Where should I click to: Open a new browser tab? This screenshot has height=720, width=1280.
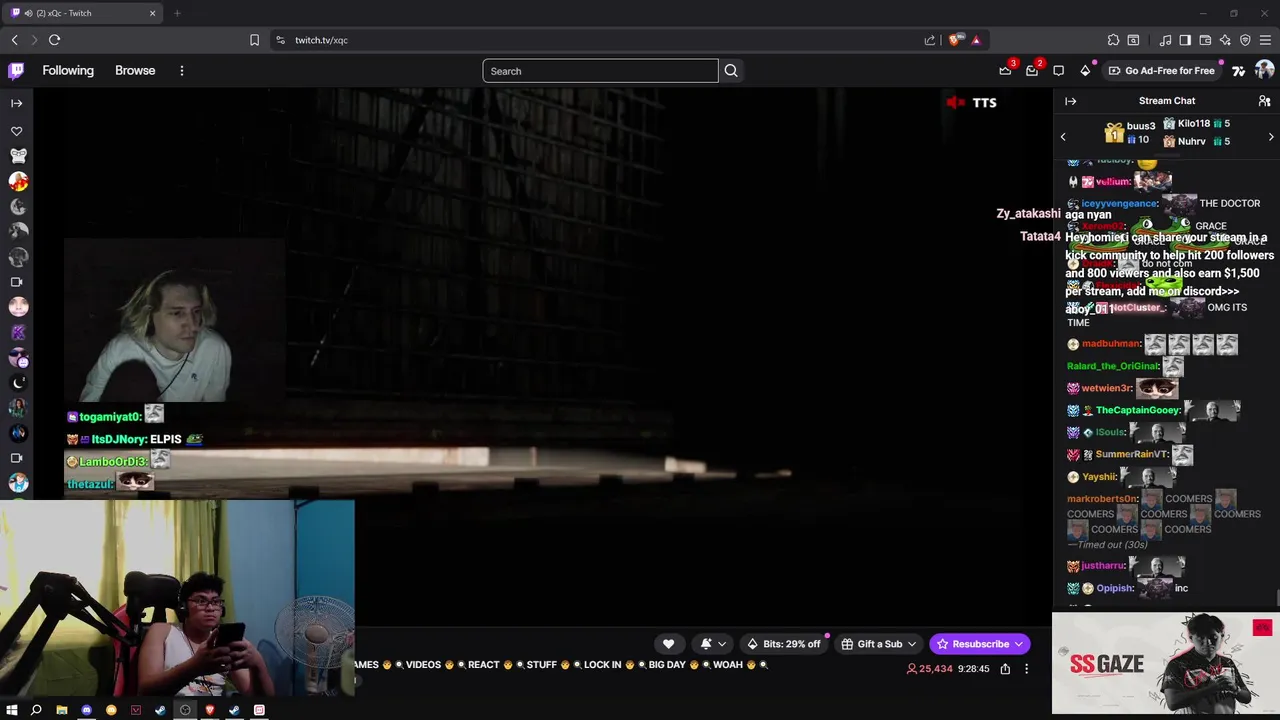pos(177,13)
